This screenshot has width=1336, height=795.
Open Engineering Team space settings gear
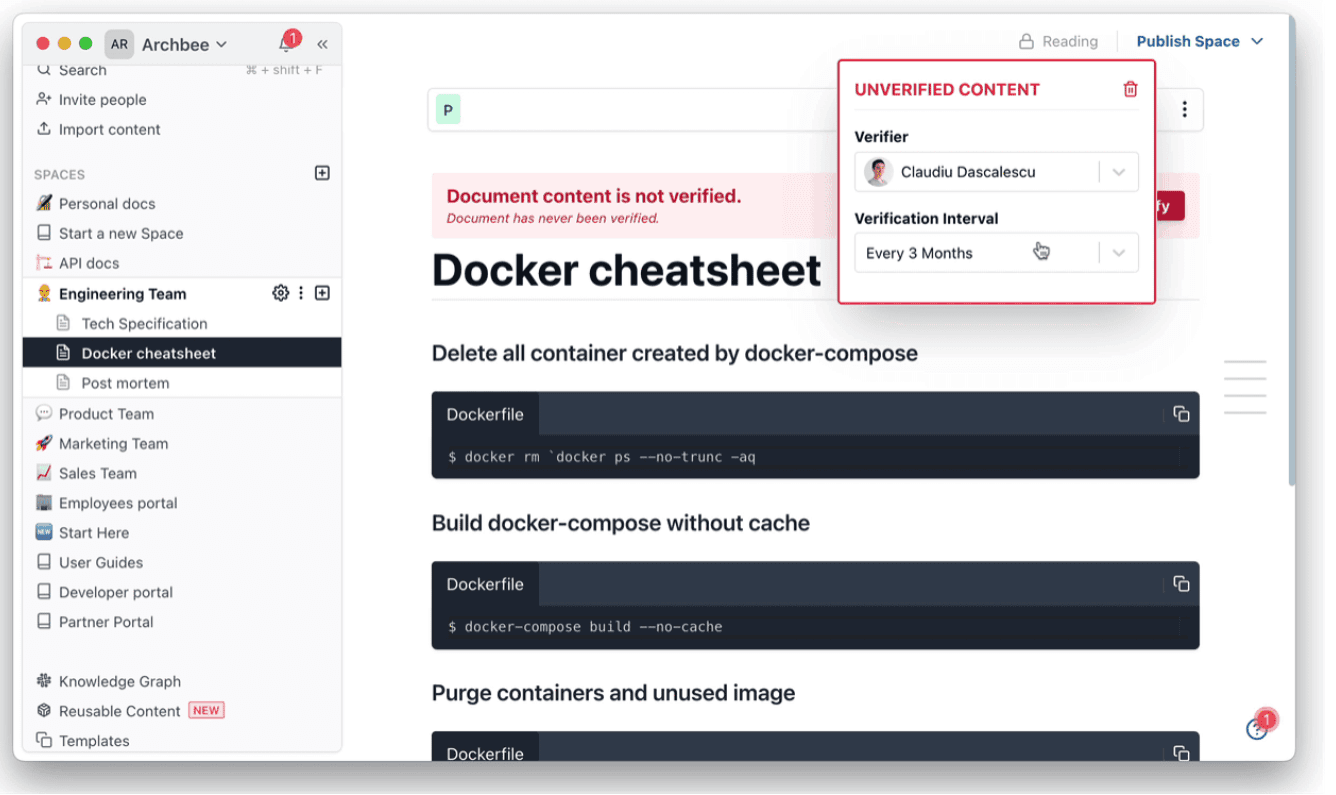pos(281,292)
